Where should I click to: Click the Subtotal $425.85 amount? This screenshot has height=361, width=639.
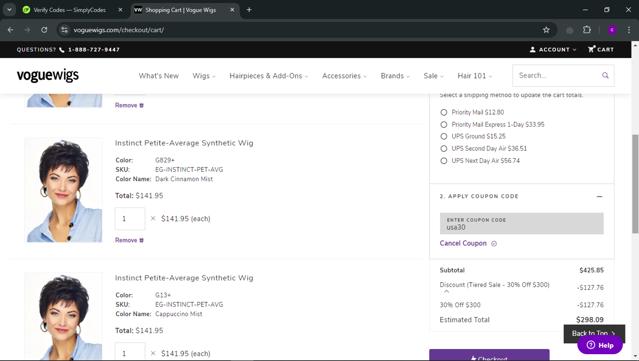pyautogui.click(x=591, y=270)
